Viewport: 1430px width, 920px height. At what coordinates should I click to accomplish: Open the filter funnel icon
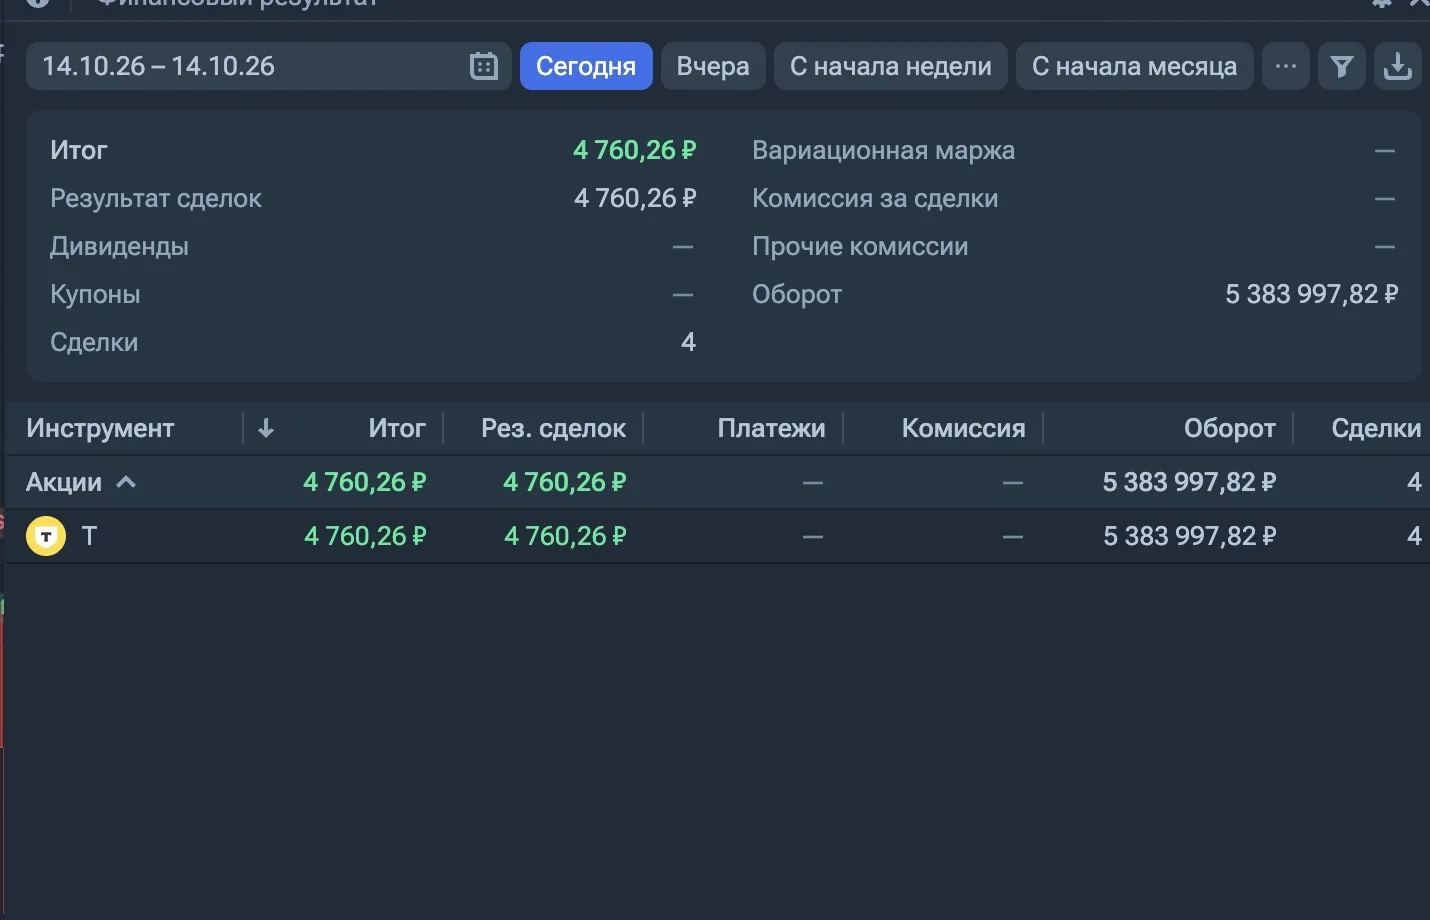point(1342,66)
